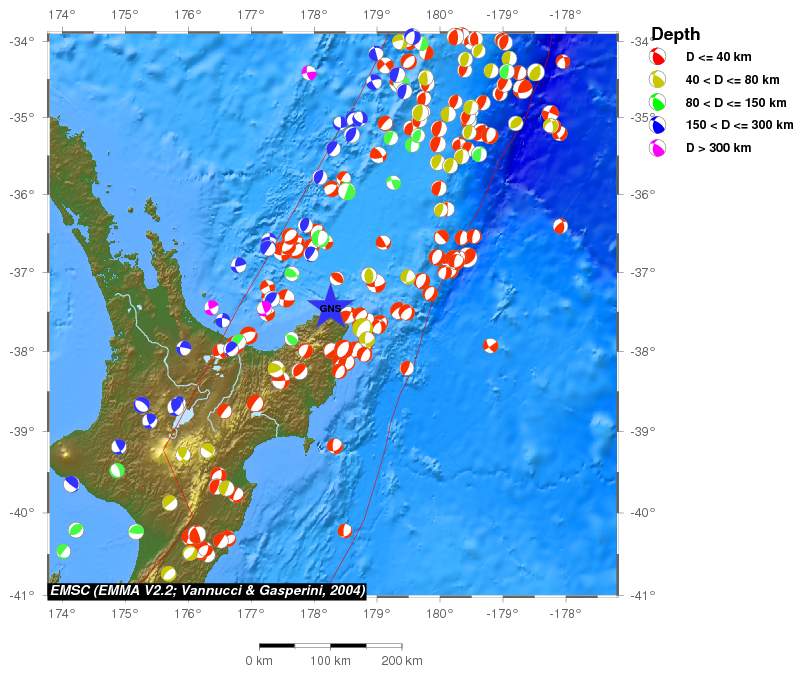Click the "D <= 40 km" legend label
The width and height of the screenshot is (803, 675).
point(733,57)
